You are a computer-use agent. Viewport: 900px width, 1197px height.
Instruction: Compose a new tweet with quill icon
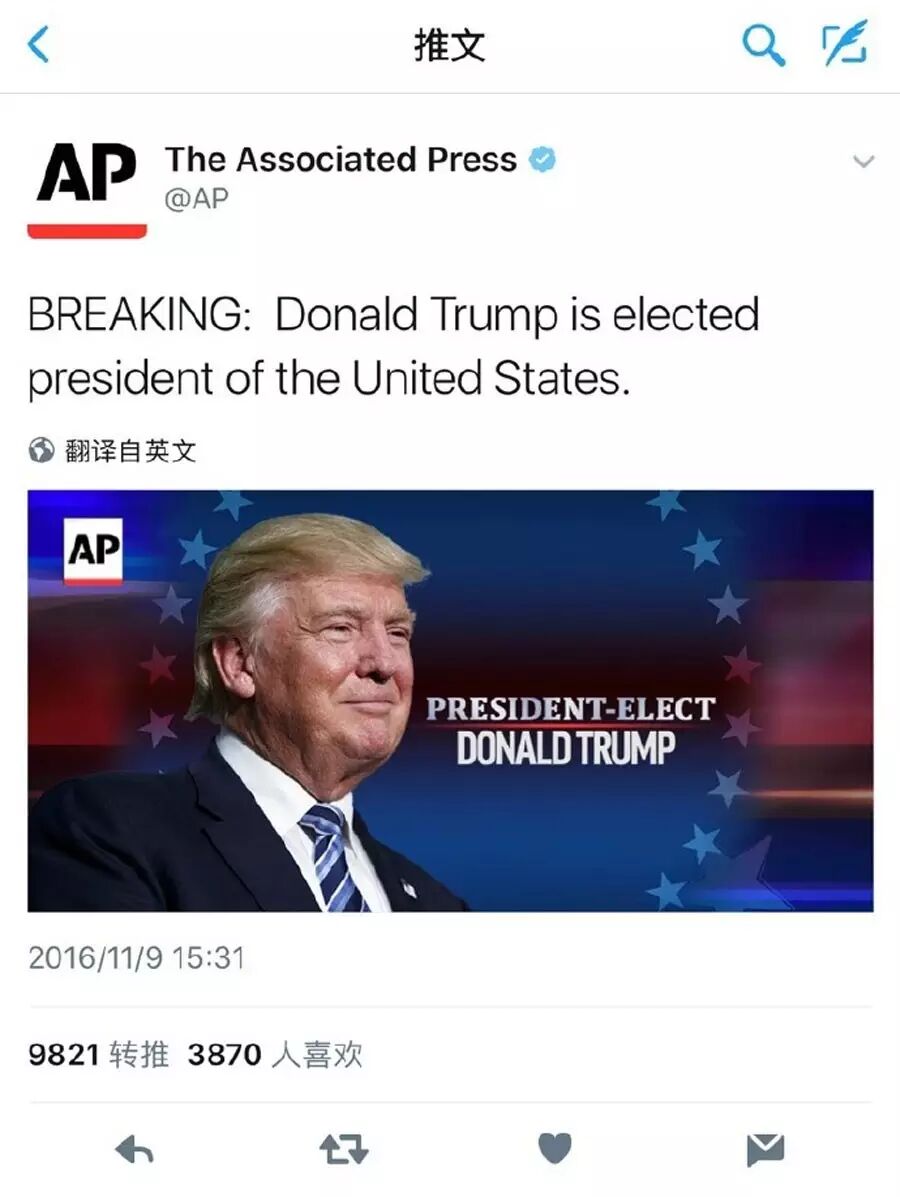pyautogui.click(x=844, y=44)
